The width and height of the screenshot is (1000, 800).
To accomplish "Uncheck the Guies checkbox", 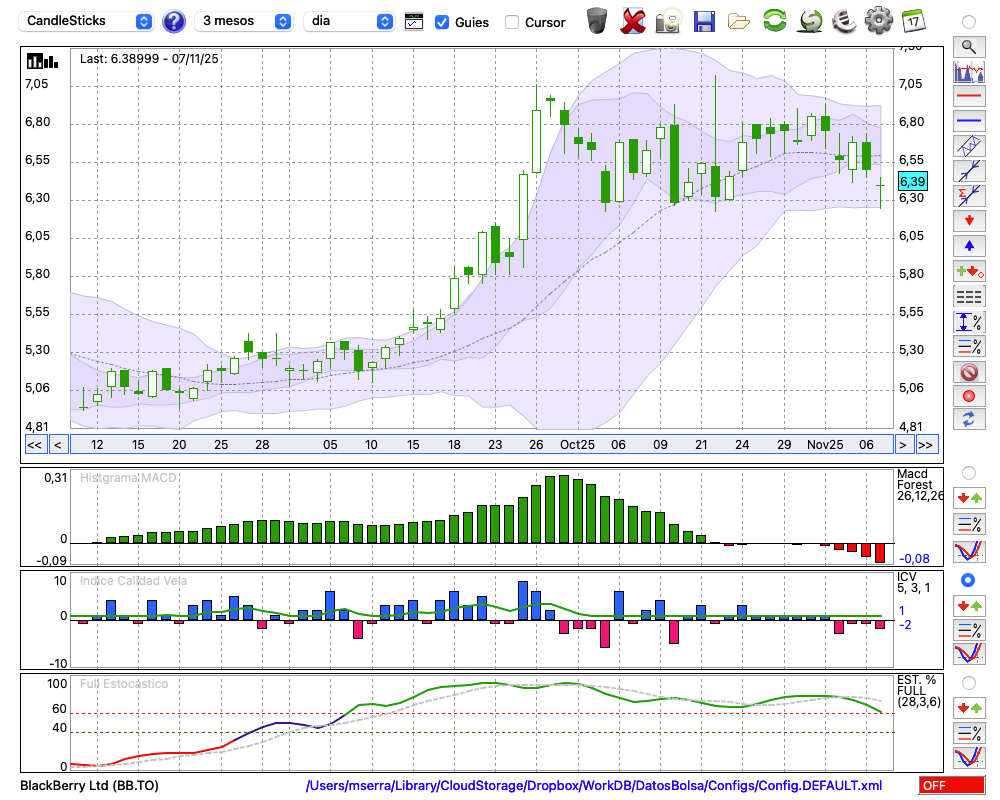I will (442, 22).
